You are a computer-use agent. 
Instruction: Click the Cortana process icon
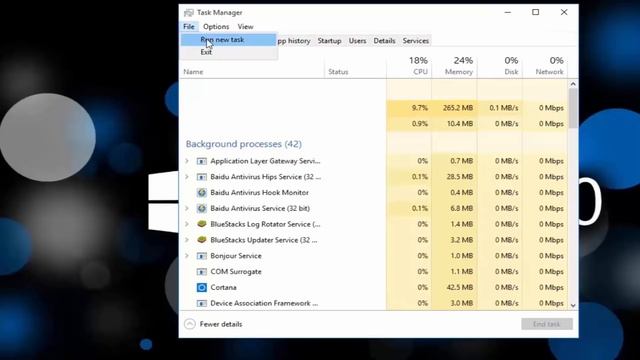[x=202, y=287]
